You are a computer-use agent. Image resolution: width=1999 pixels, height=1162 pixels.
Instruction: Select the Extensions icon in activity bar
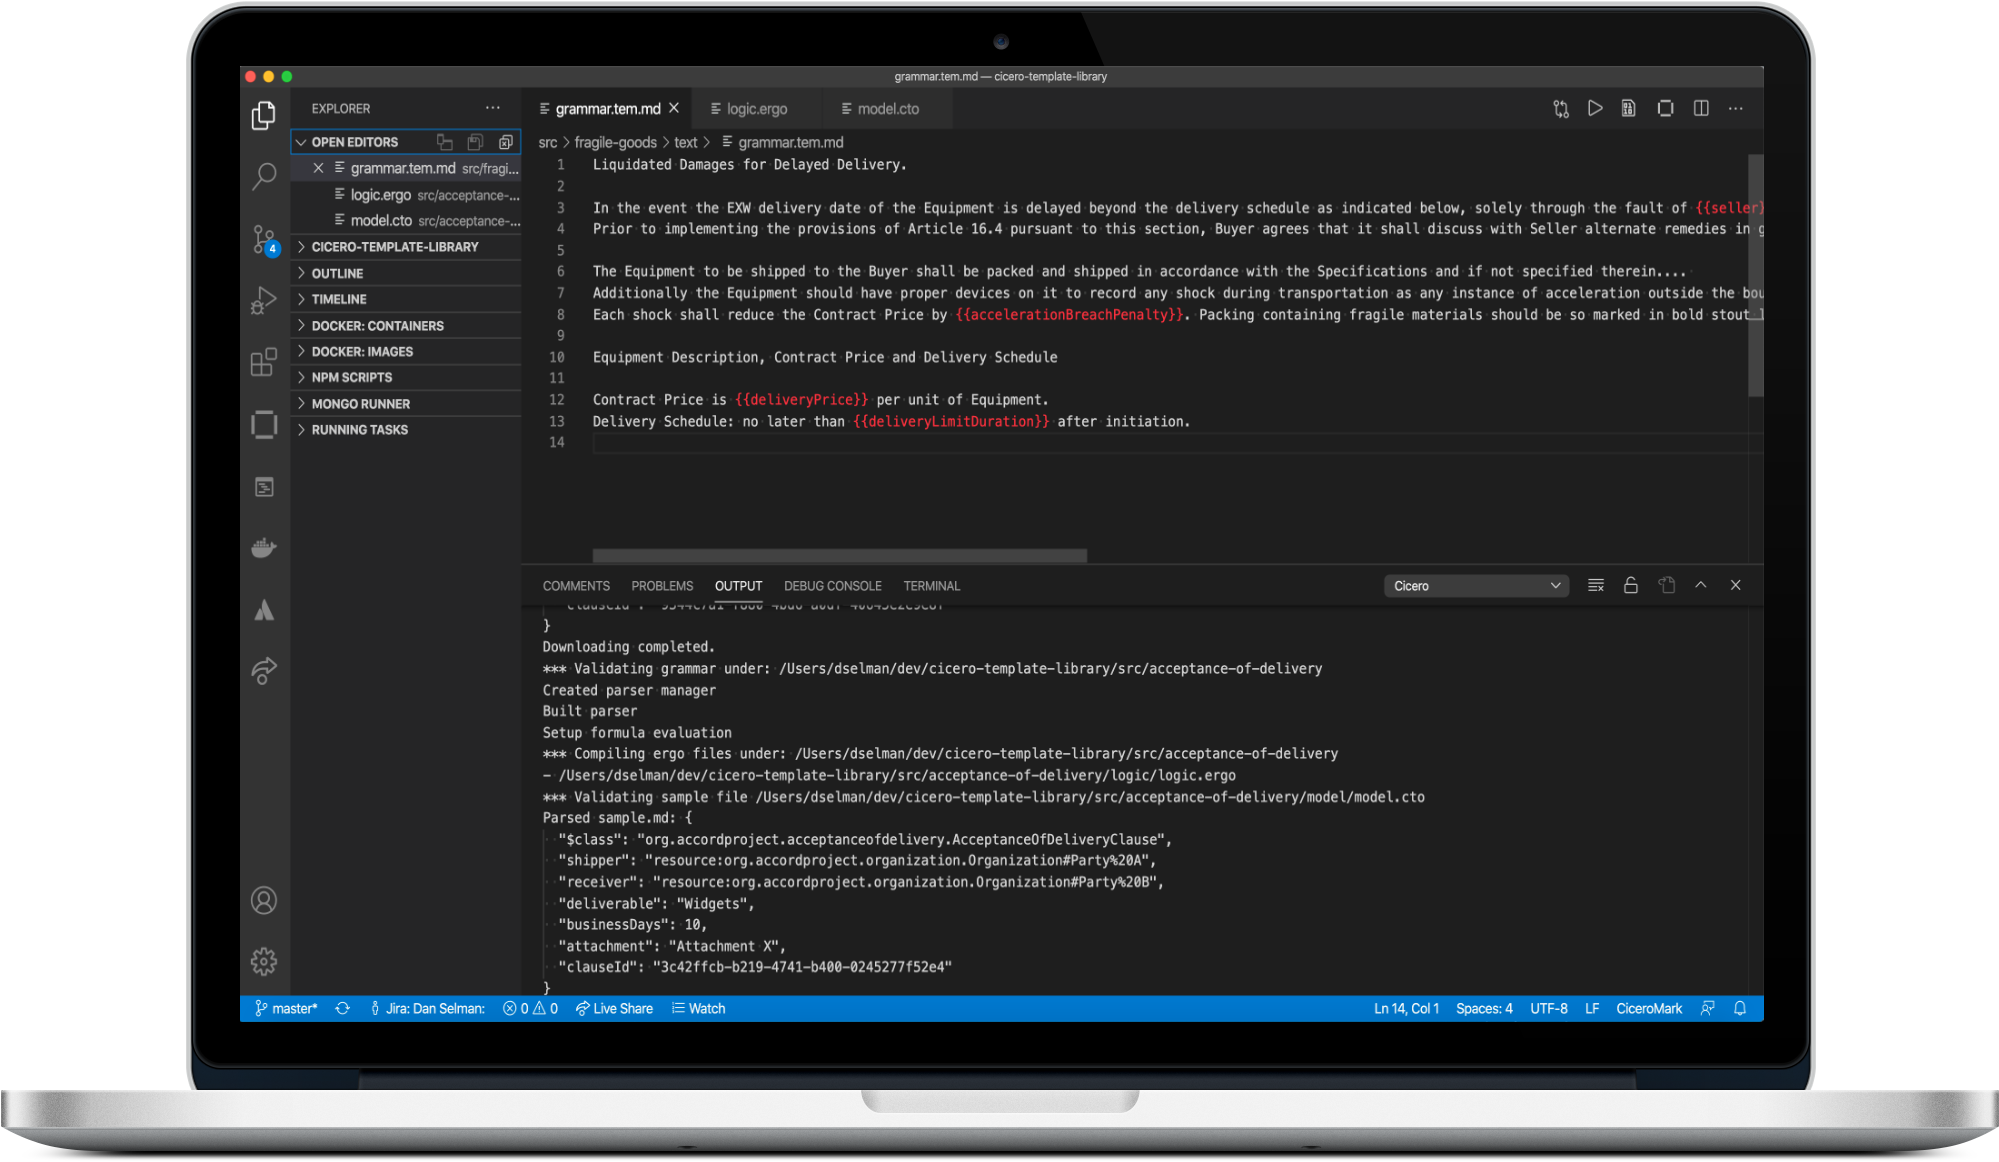click(x=266, y=364)
